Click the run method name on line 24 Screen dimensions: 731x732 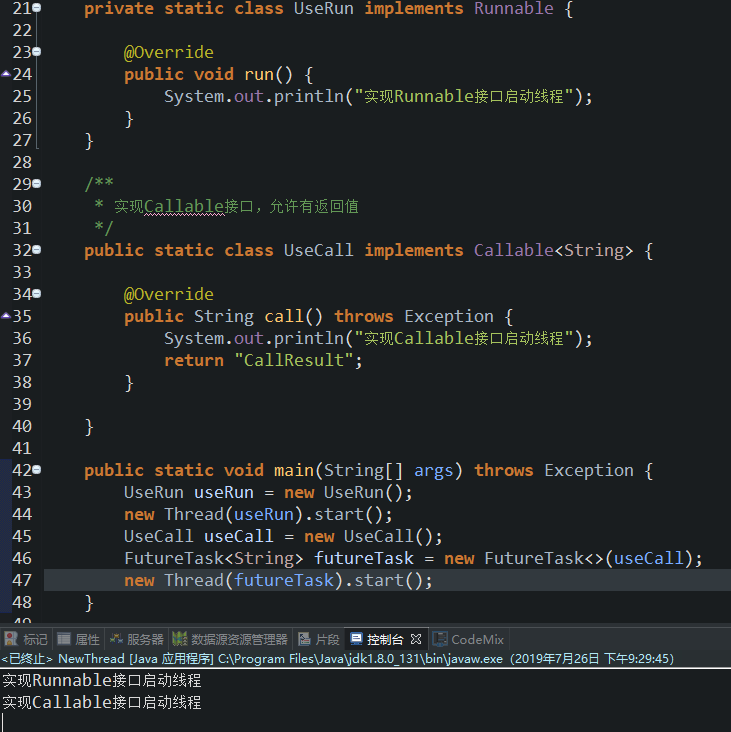pos(259,74)
